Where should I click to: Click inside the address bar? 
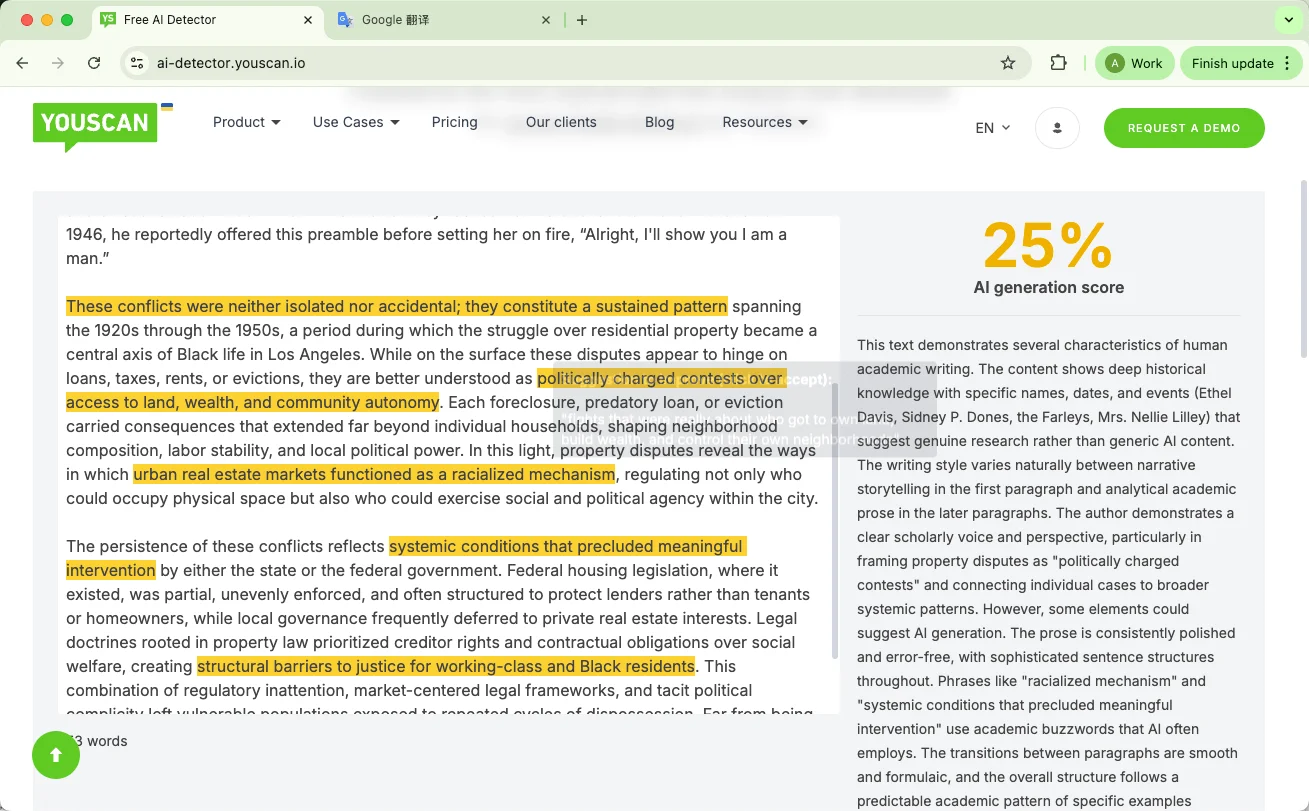click(400, 62)
